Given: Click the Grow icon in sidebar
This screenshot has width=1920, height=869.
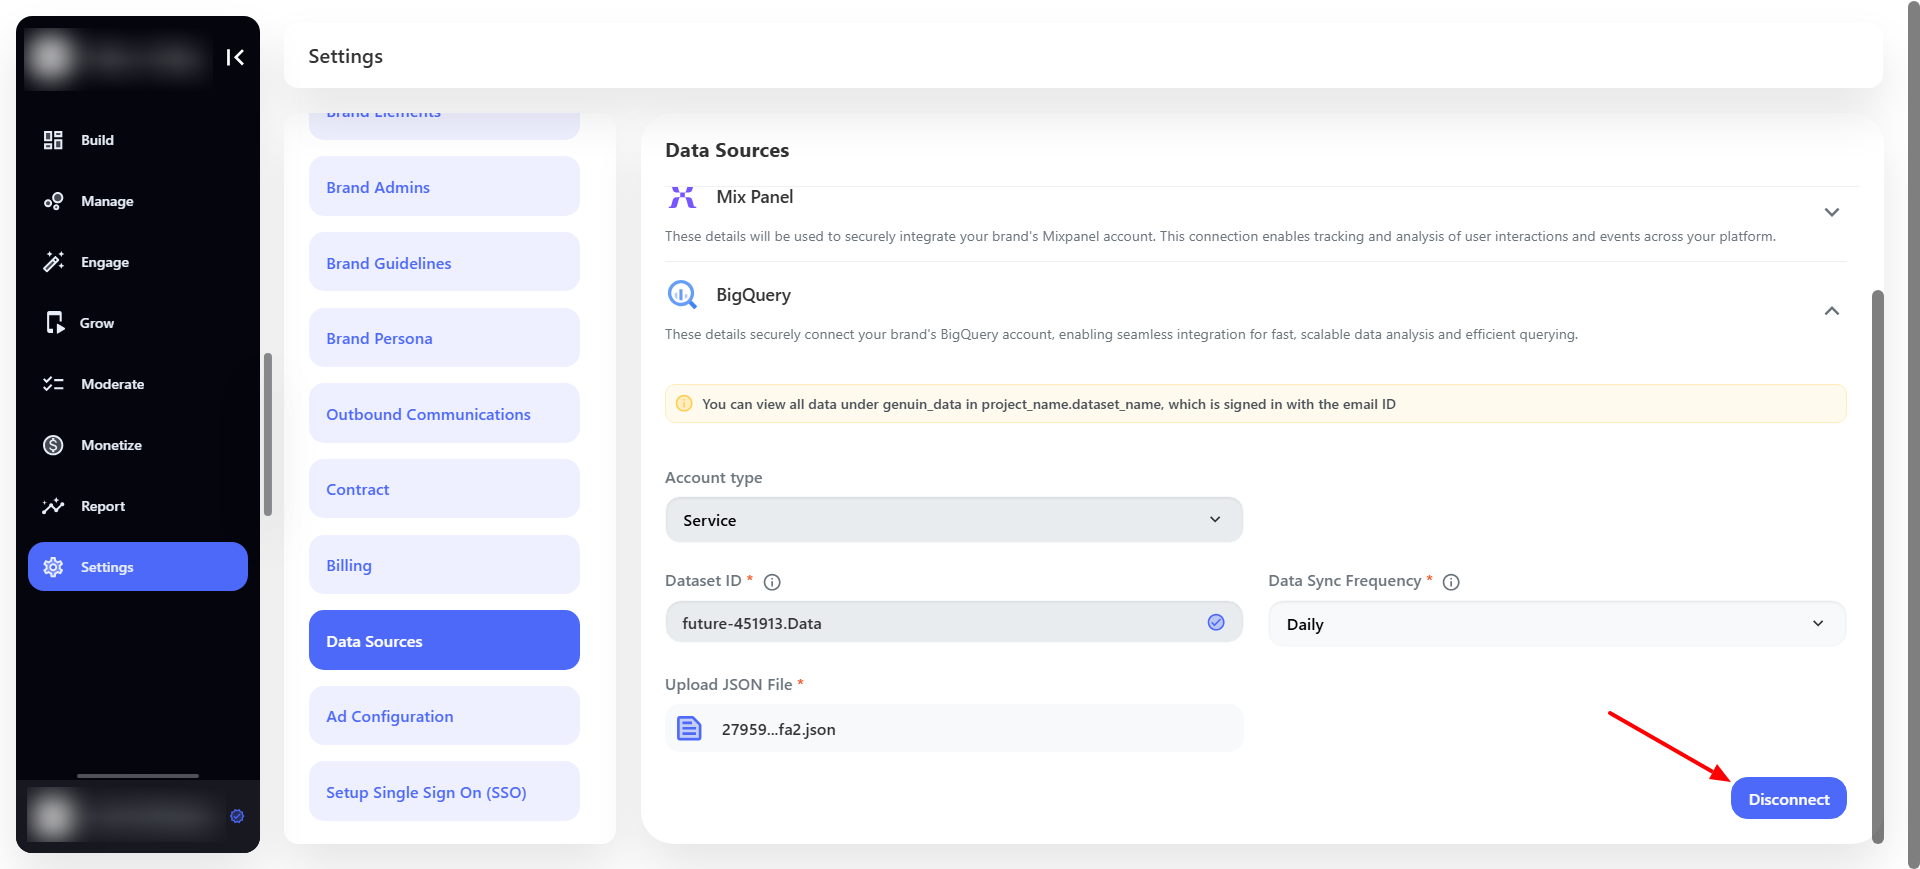Looking at the screenshot, I should coord(54,323).
